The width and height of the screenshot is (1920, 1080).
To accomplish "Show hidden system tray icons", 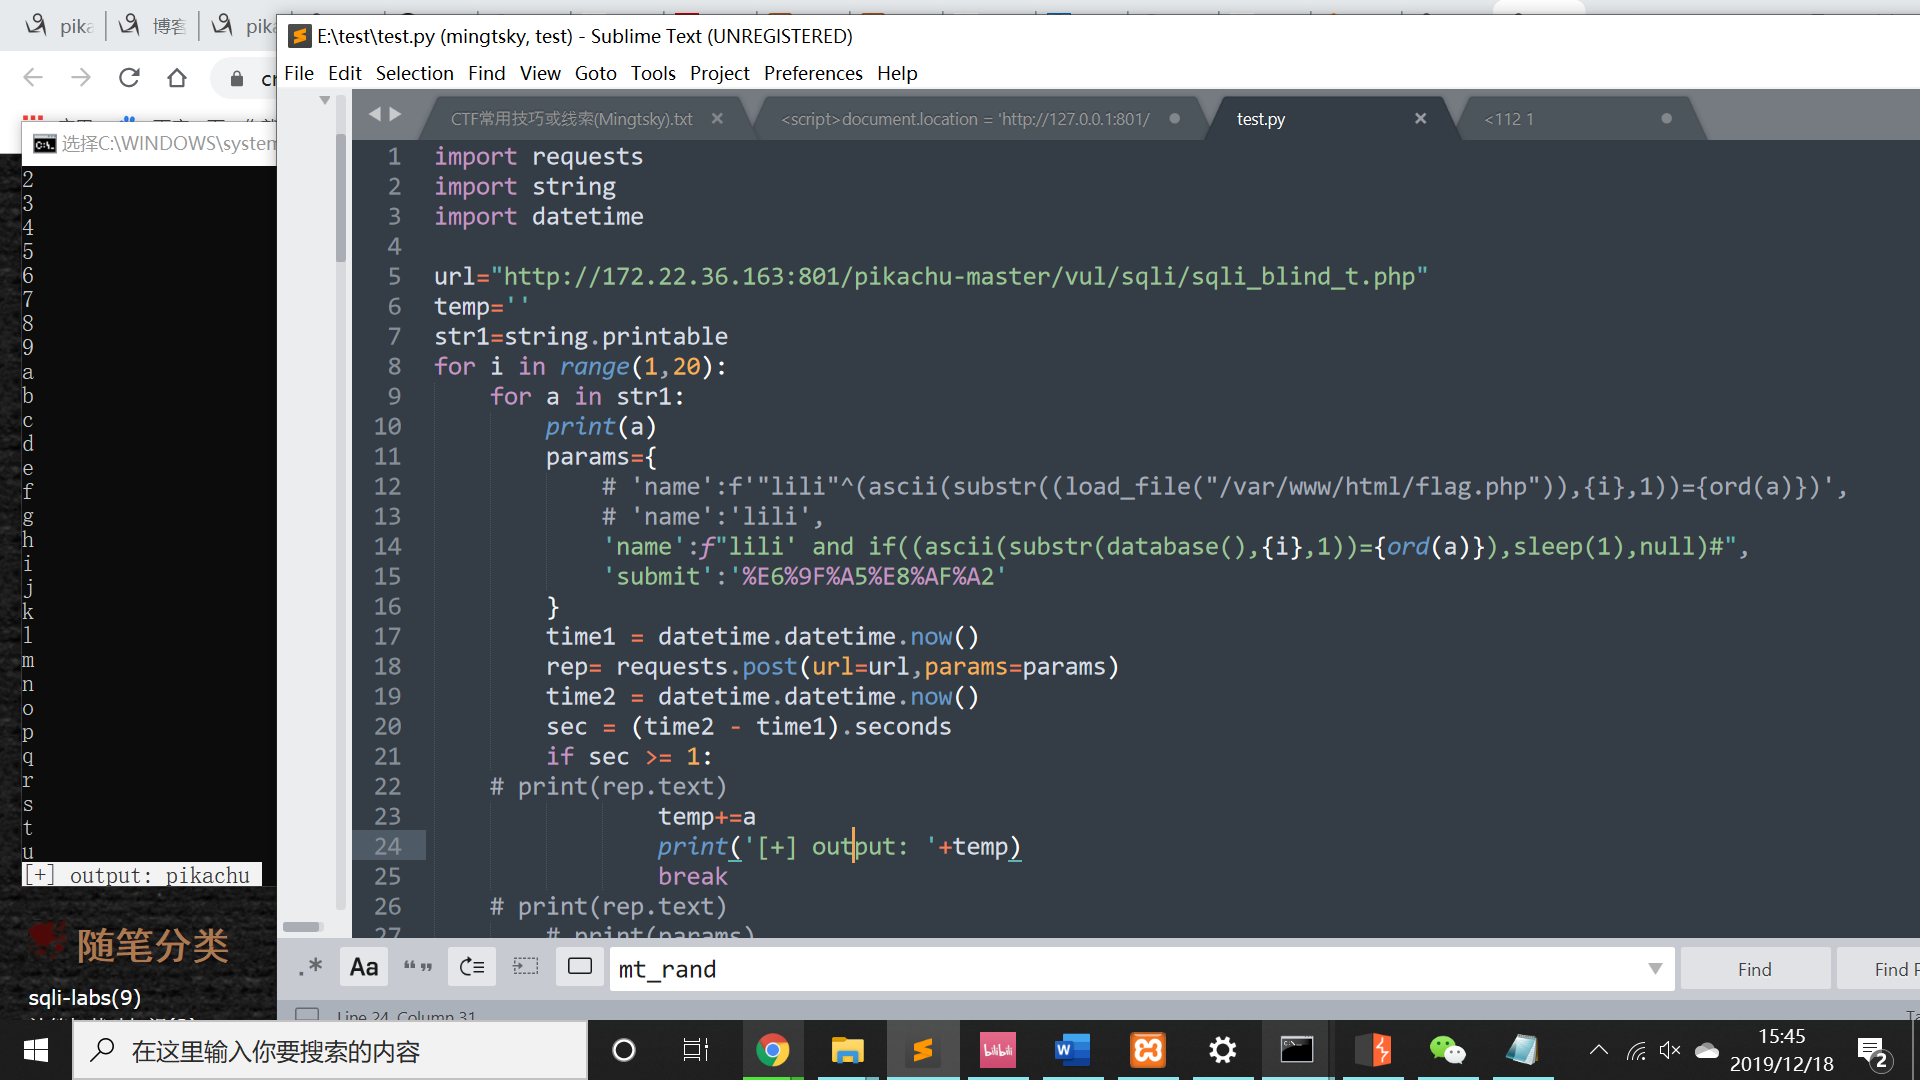I will tap(1598, 1050).
